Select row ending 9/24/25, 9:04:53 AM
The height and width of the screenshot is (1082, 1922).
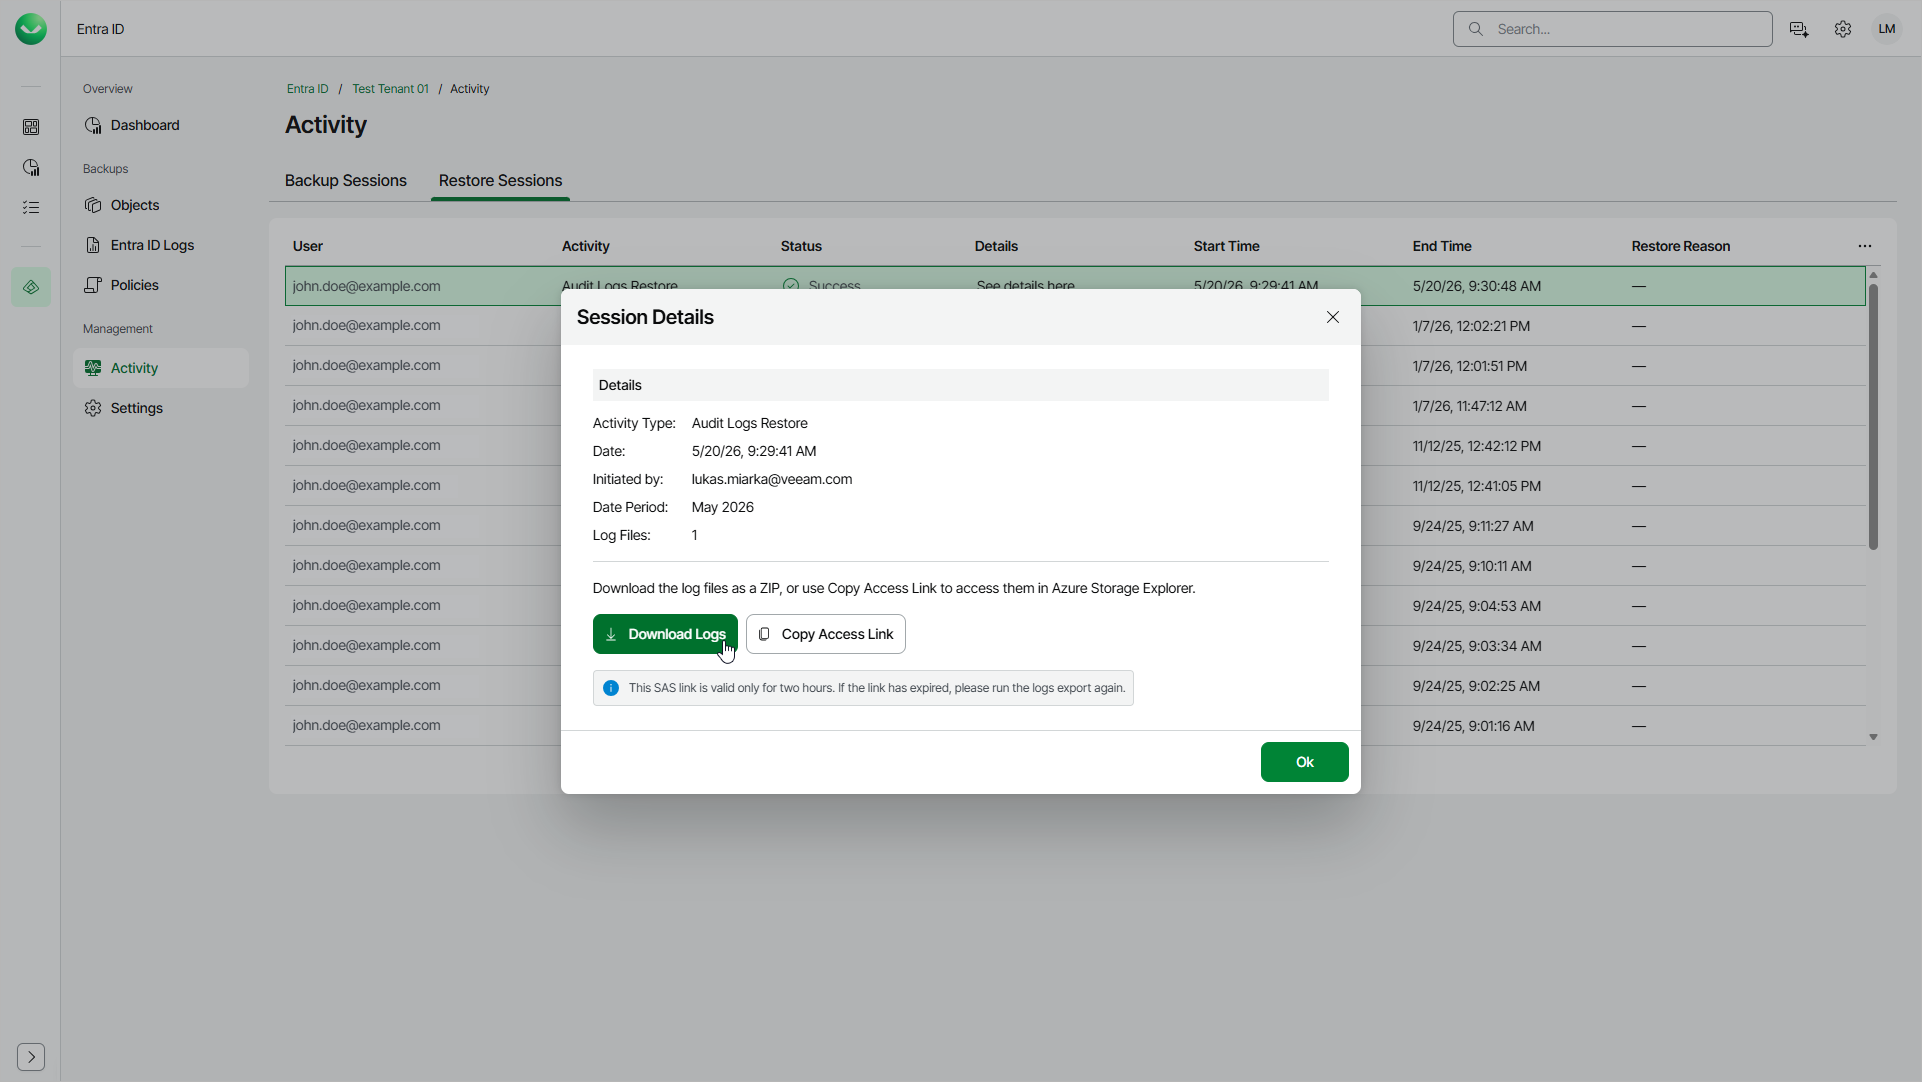tap(1075, 606)
